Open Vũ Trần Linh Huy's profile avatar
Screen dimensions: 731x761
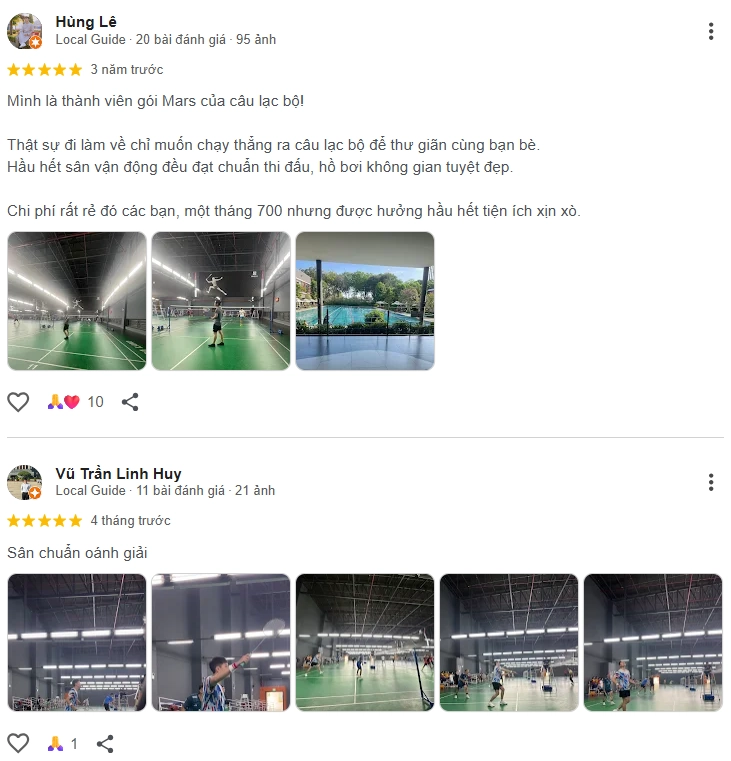24,482
